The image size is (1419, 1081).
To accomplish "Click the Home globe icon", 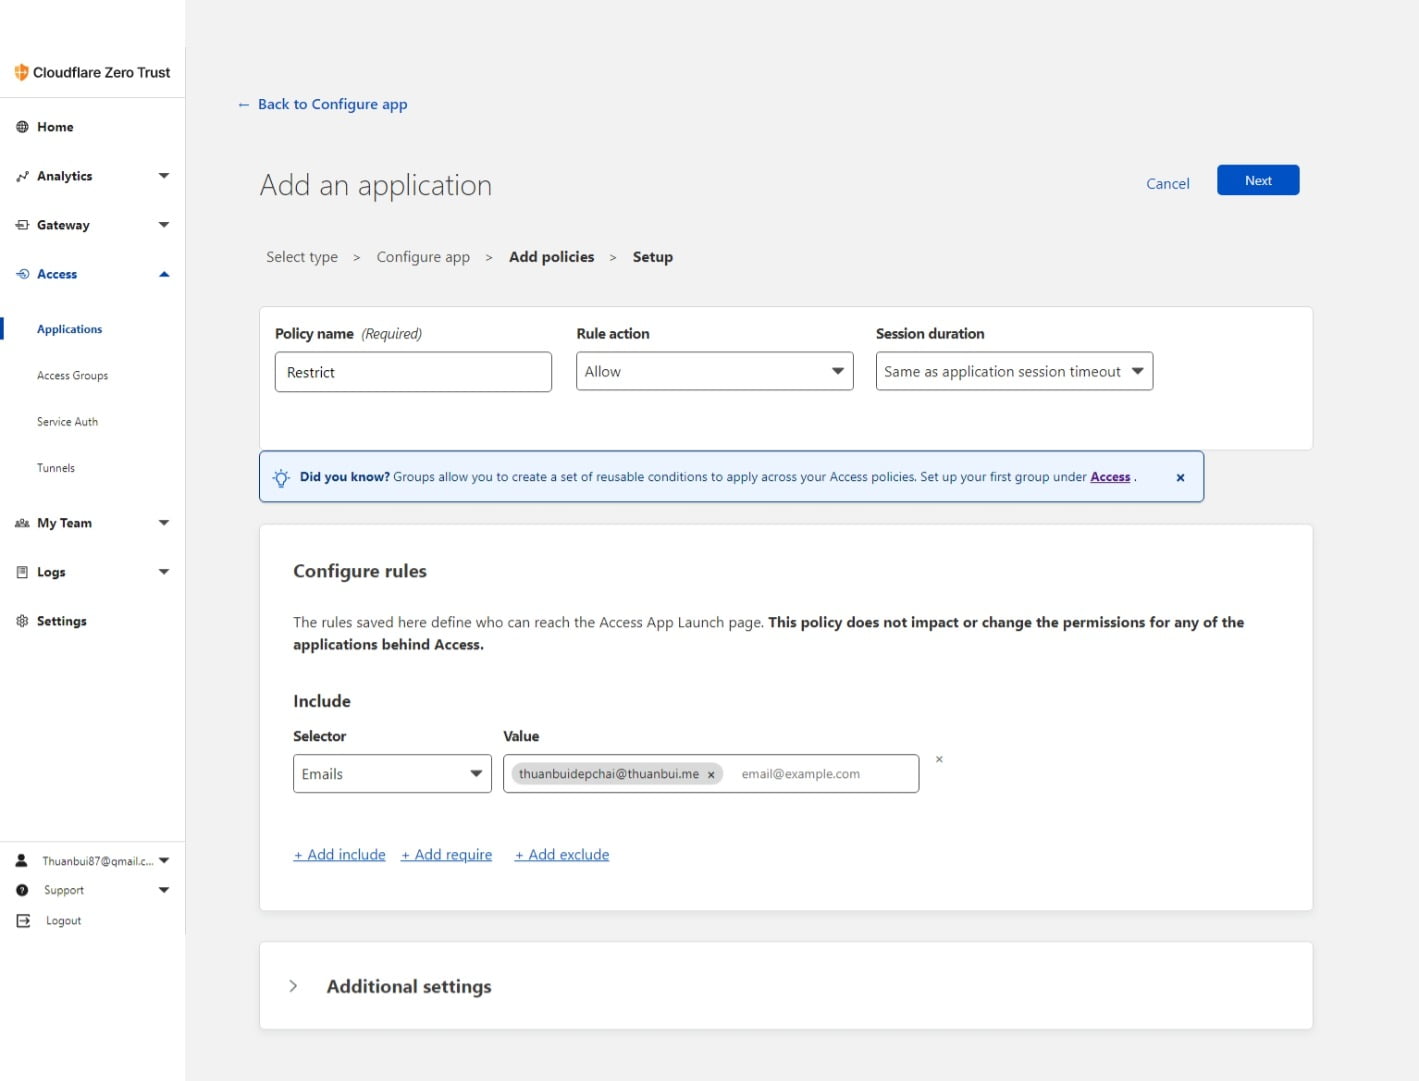I will pos(22,127).
